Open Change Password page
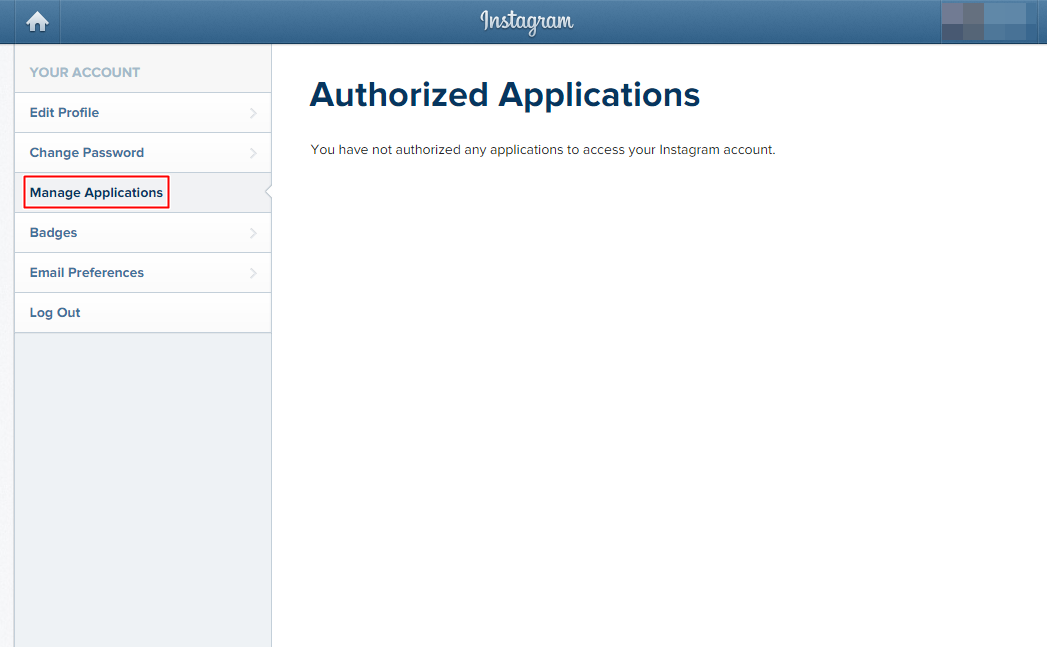 (x=143, y=153)
